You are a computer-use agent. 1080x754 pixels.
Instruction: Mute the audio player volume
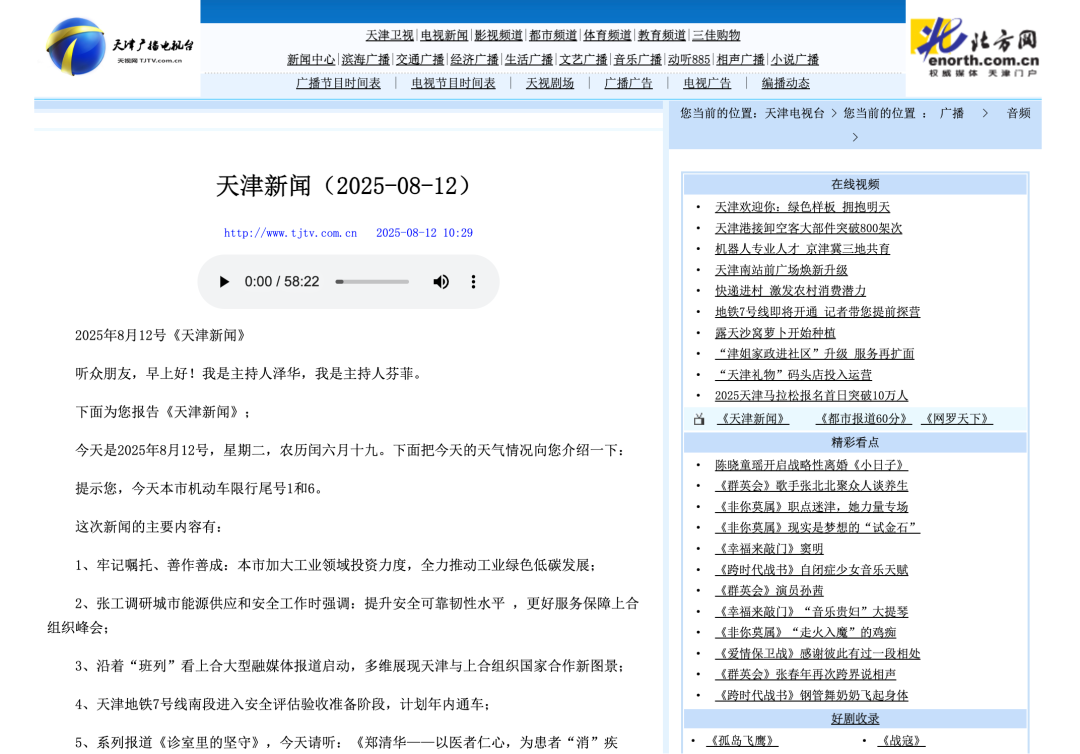point(441,282)
